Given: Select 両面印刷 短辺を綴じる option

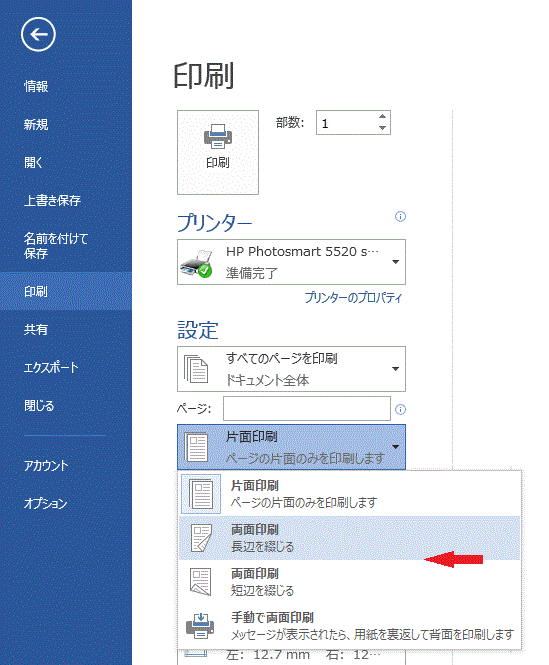Looking at the screenshot, I should (349, 582).
